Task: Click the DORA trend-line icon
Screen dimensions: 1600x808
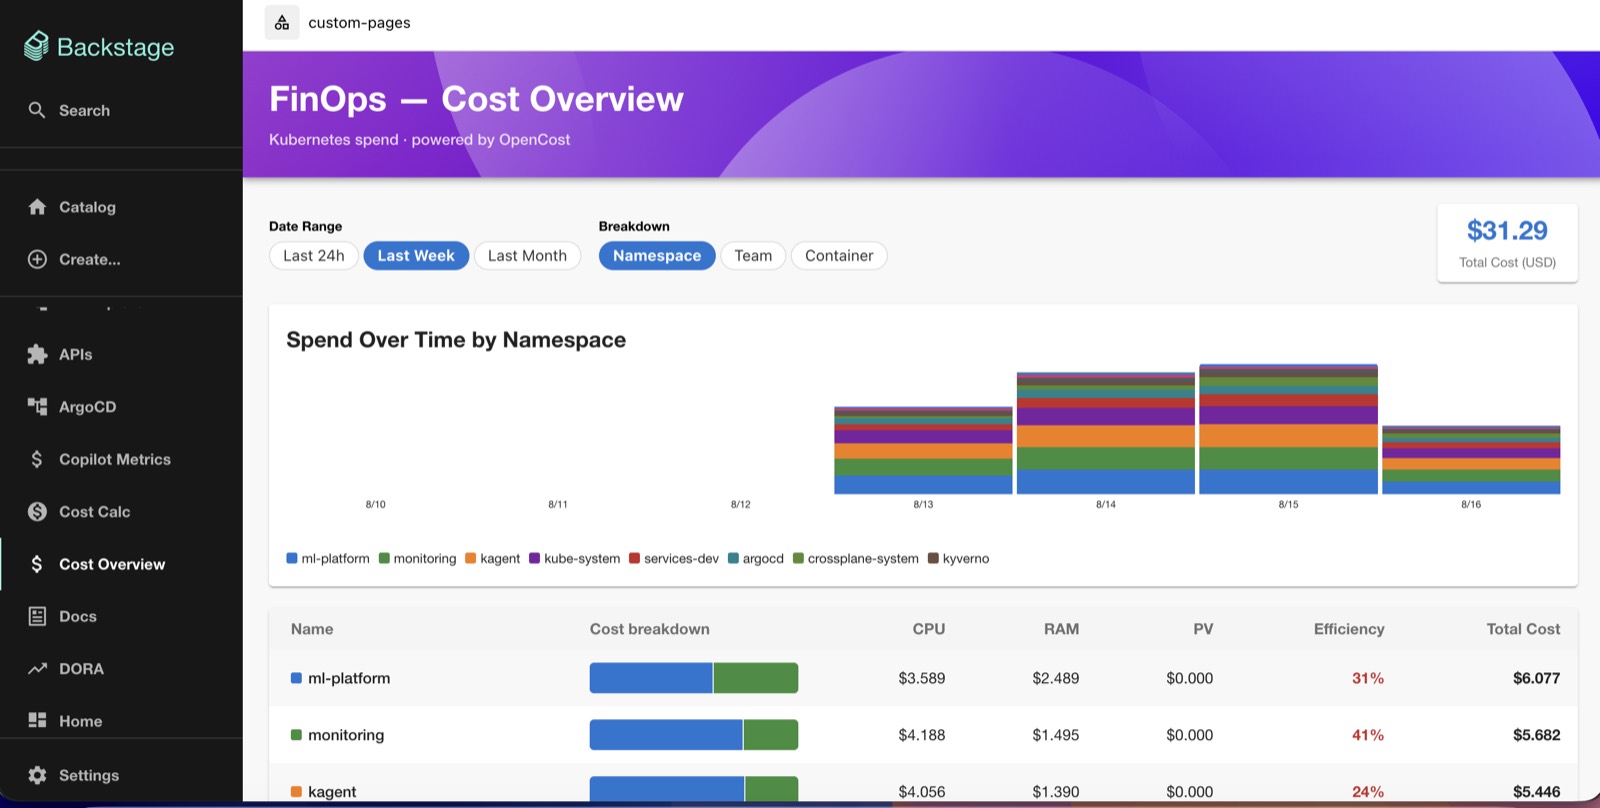Action: [x=37, y=668]
